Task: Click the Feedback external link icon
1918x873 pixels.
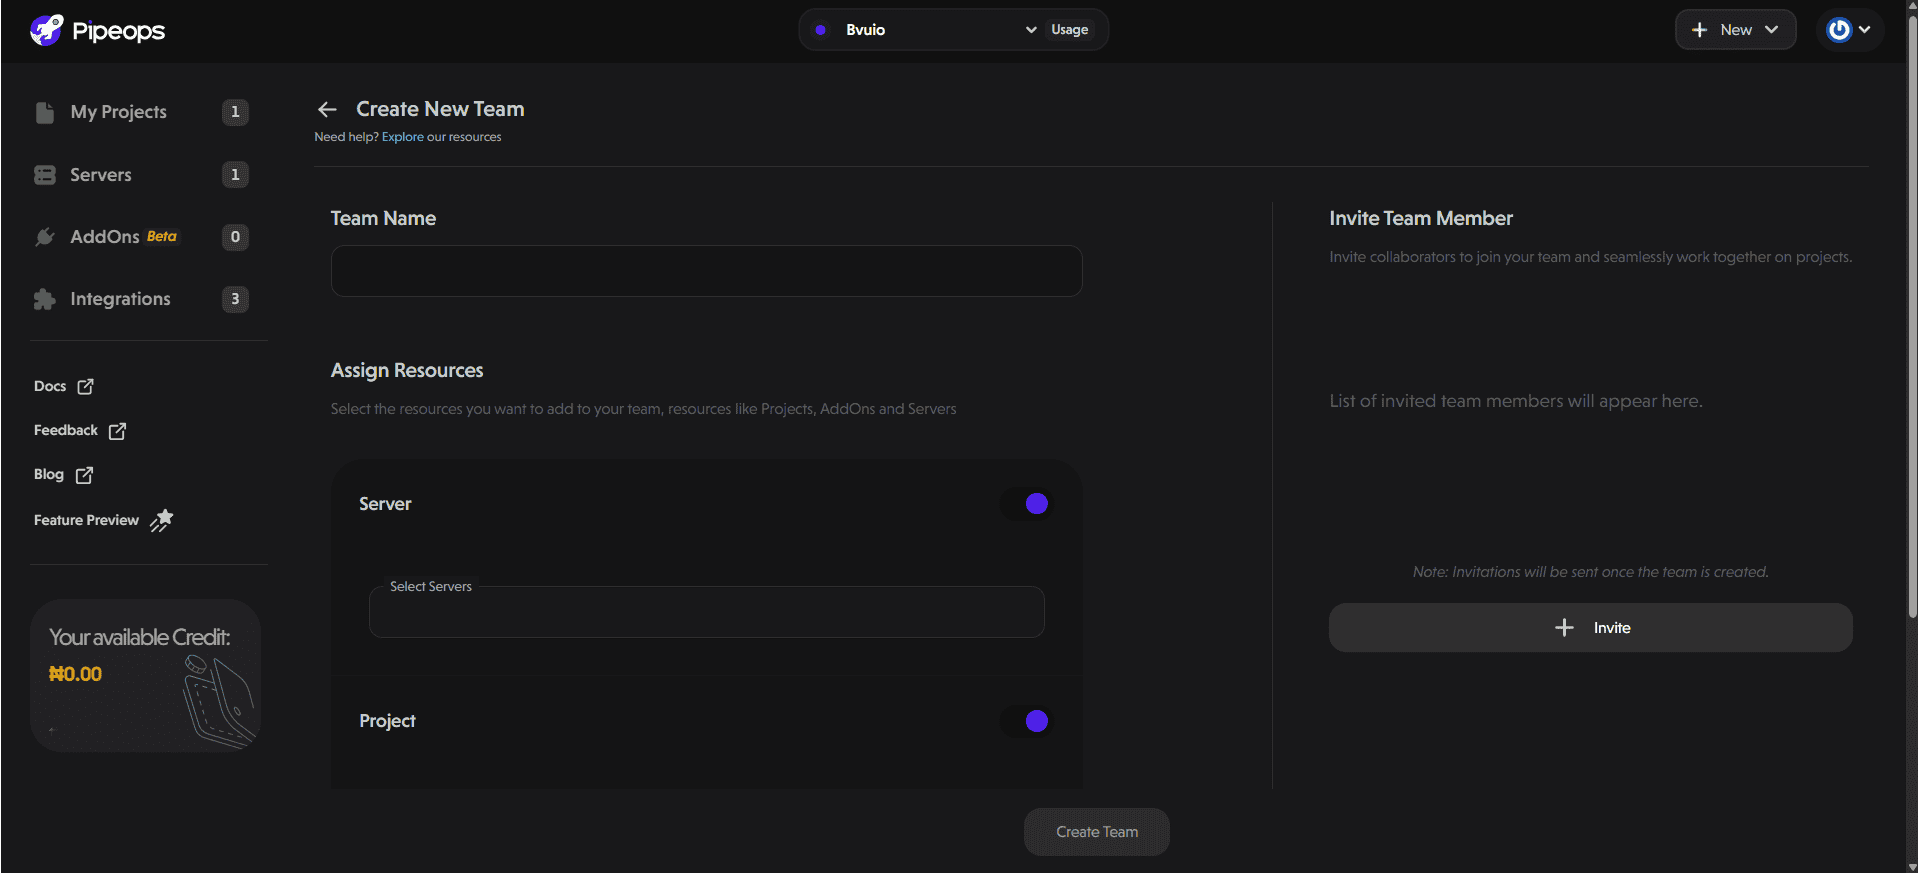Action: [117, 431]
